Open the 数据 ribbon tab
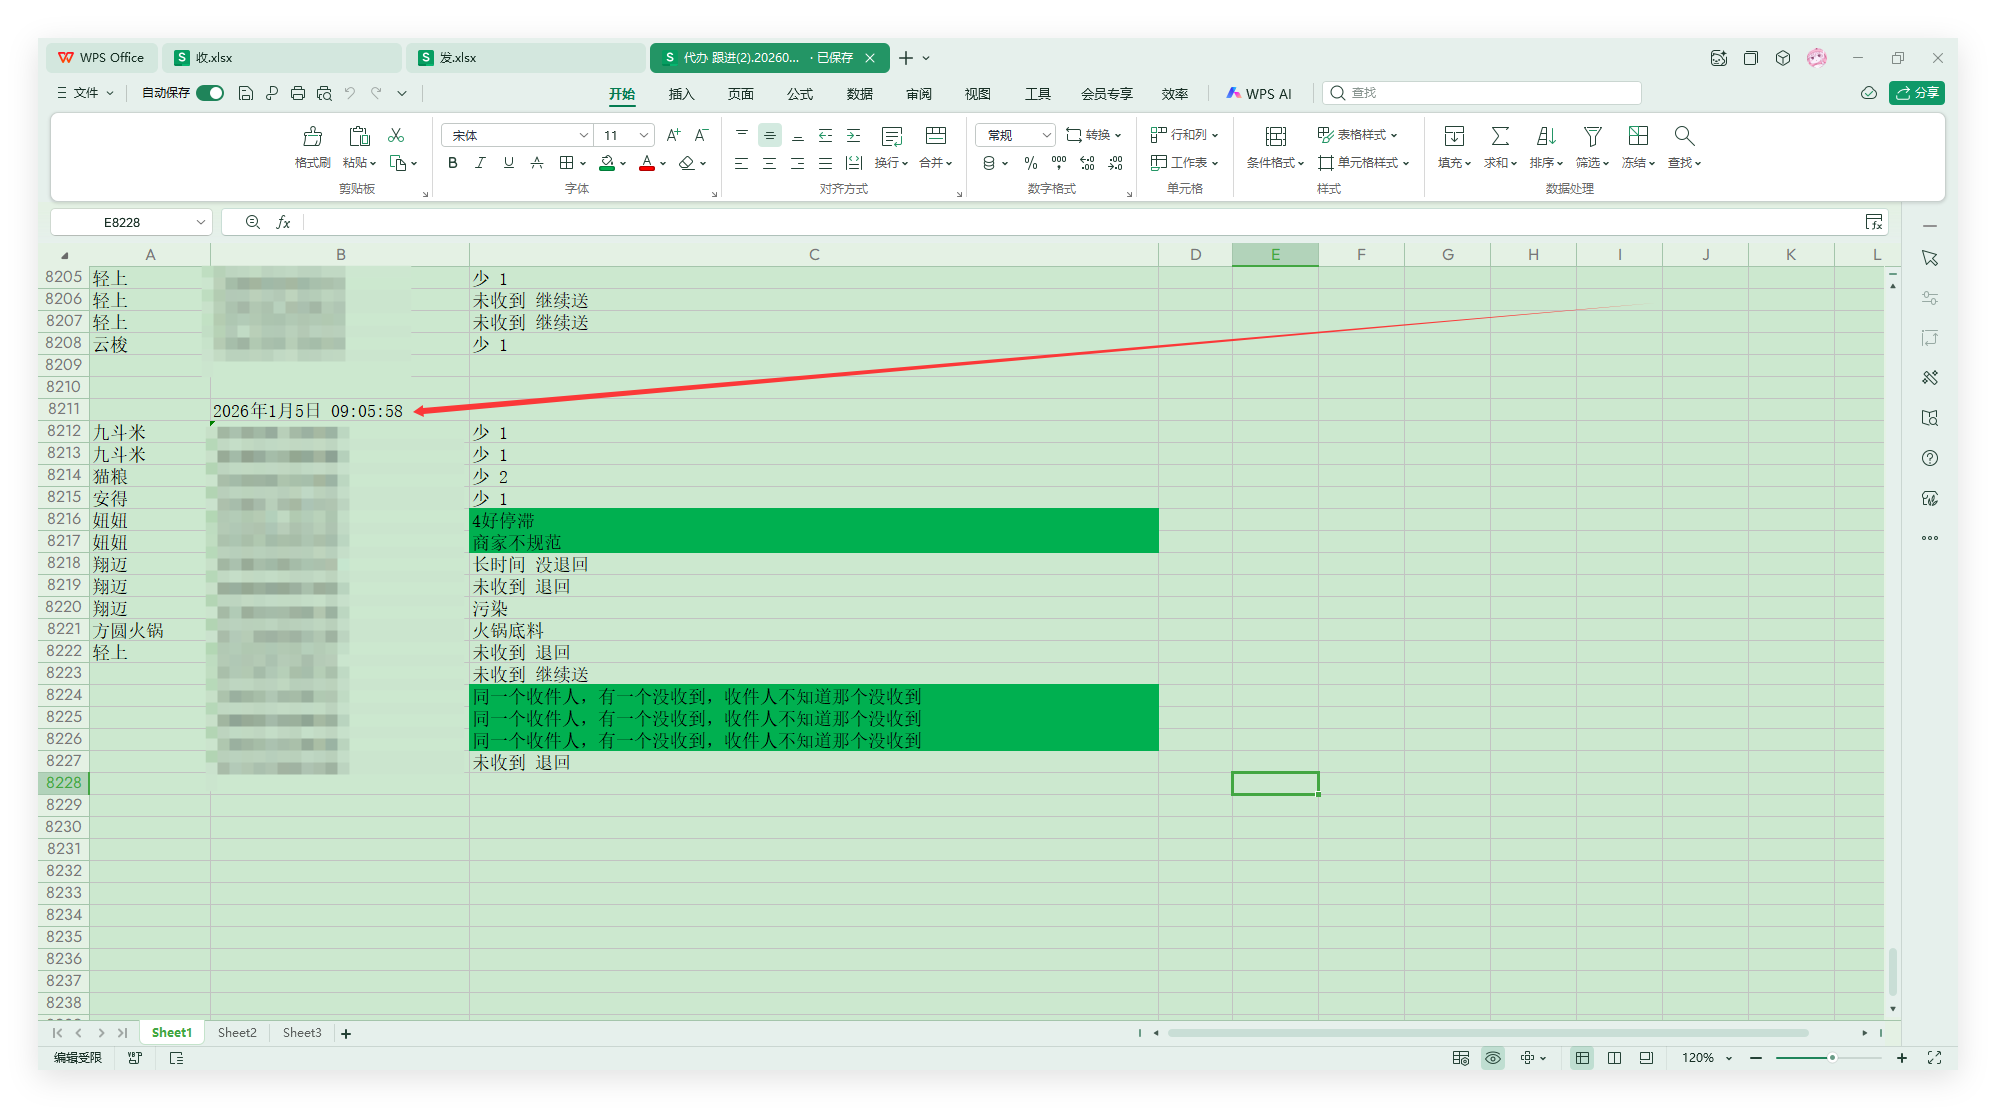1996x1108 pixels. pyautogui.click(x=859, y=94)
